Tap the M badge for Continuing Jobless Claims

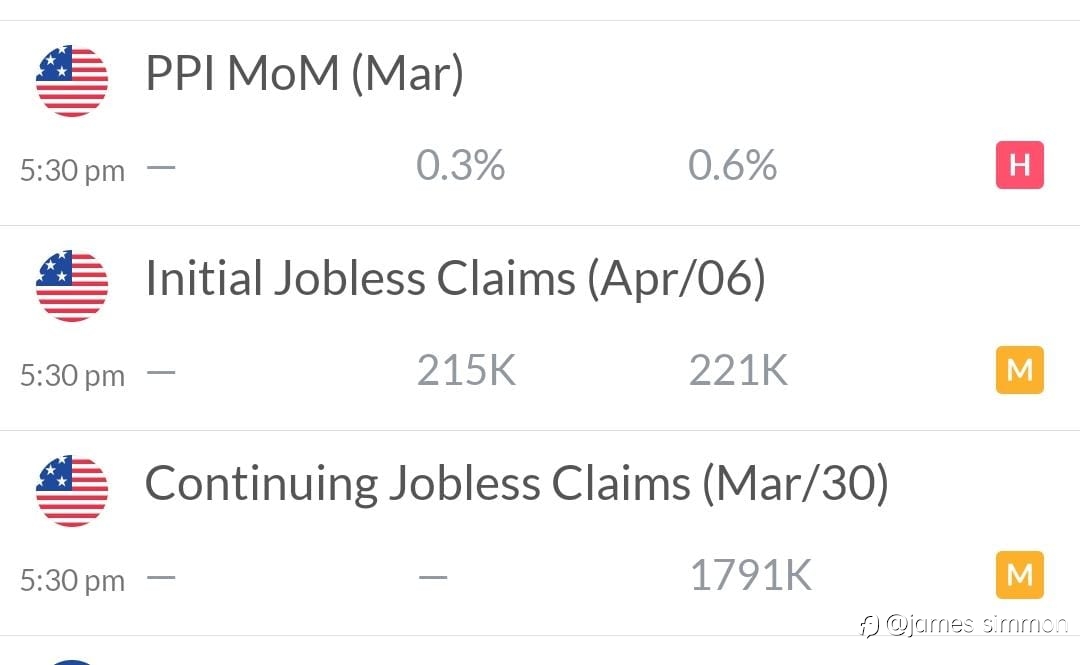[1019, 575]
